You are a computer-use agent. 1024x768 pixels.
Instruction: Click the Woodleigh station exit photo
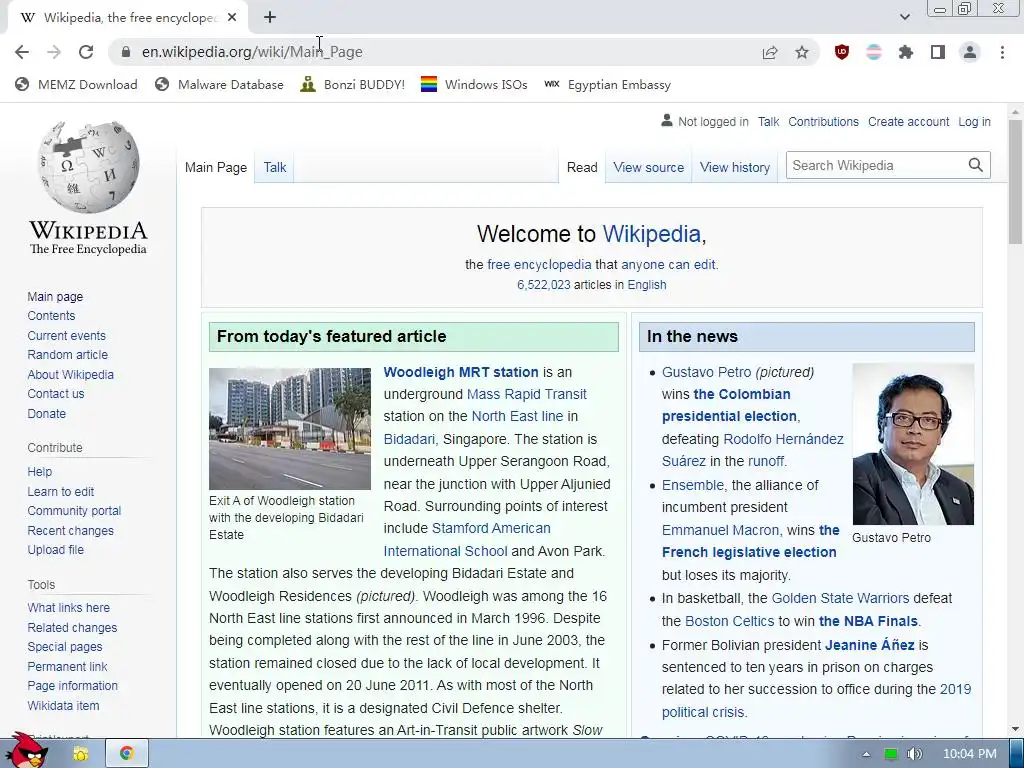[x=290, y=428]
